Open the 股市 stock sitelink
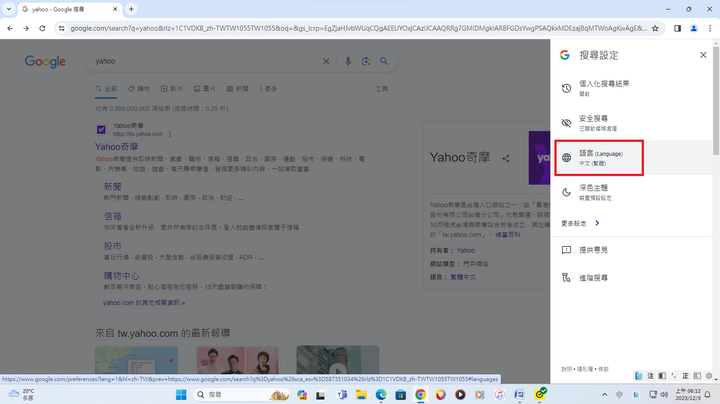Viewport: 720px width, 404px height. coord(112,246)
